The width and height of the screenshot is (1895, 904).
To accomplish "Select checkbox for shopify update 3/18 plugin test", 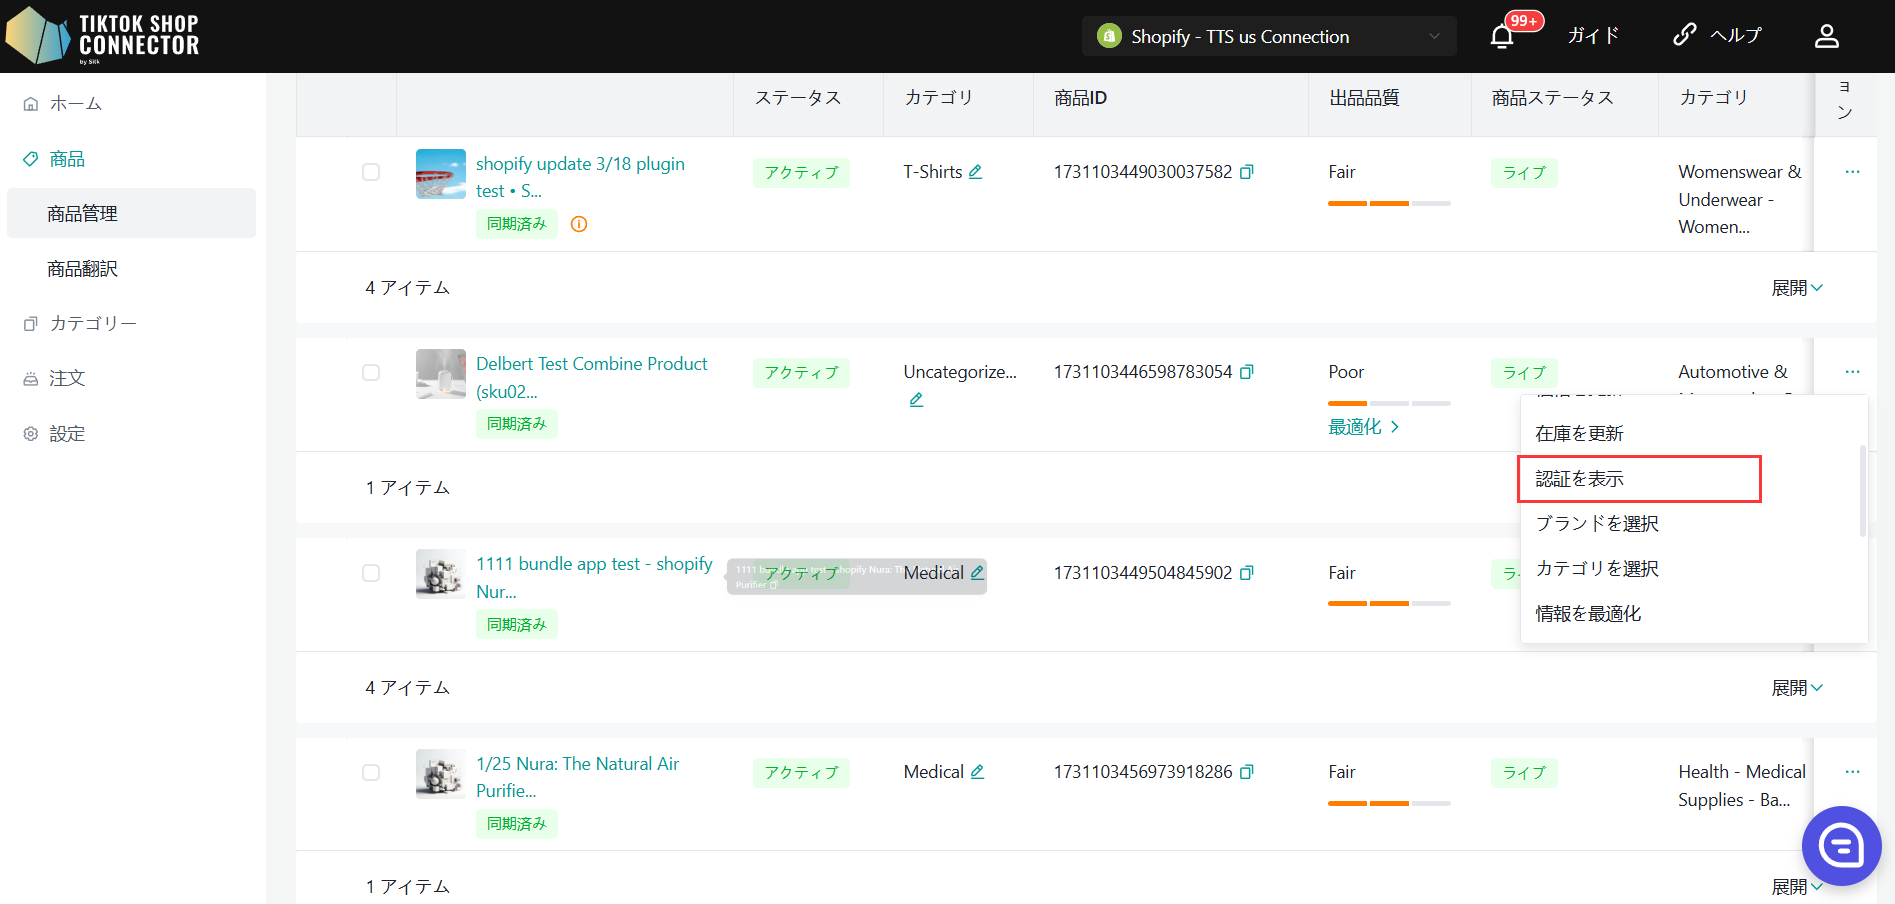I will [371, 172].
